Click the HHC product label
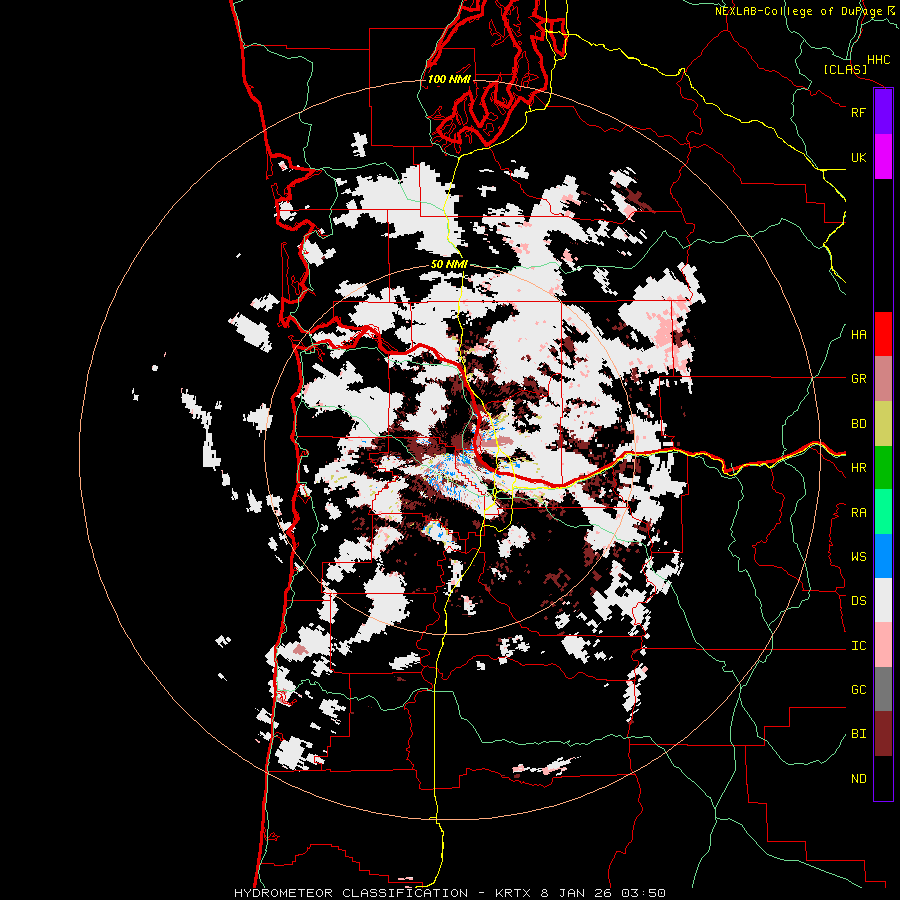Image resolution: width=900 pixels, height=900 pixels. [x=878, y=60]
